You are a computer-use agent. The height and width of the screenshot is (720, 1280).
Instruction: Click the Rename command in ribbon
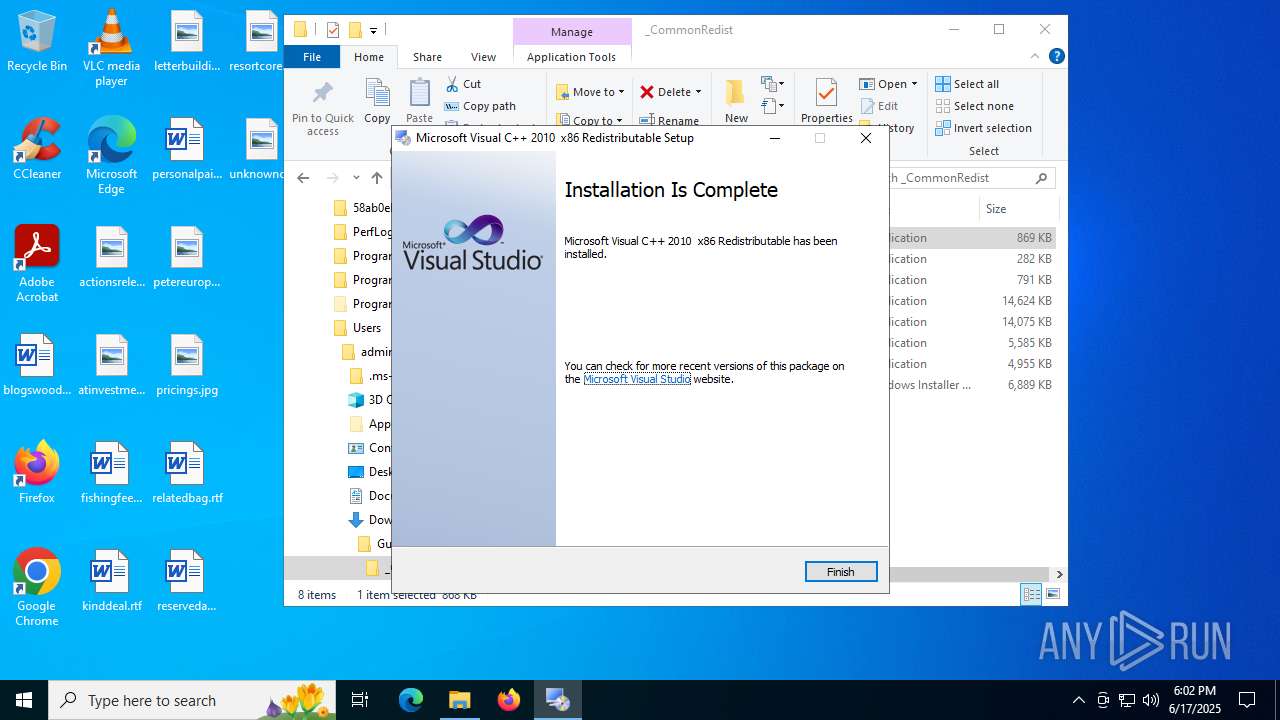pyautogui.click(x=670, y=120)
